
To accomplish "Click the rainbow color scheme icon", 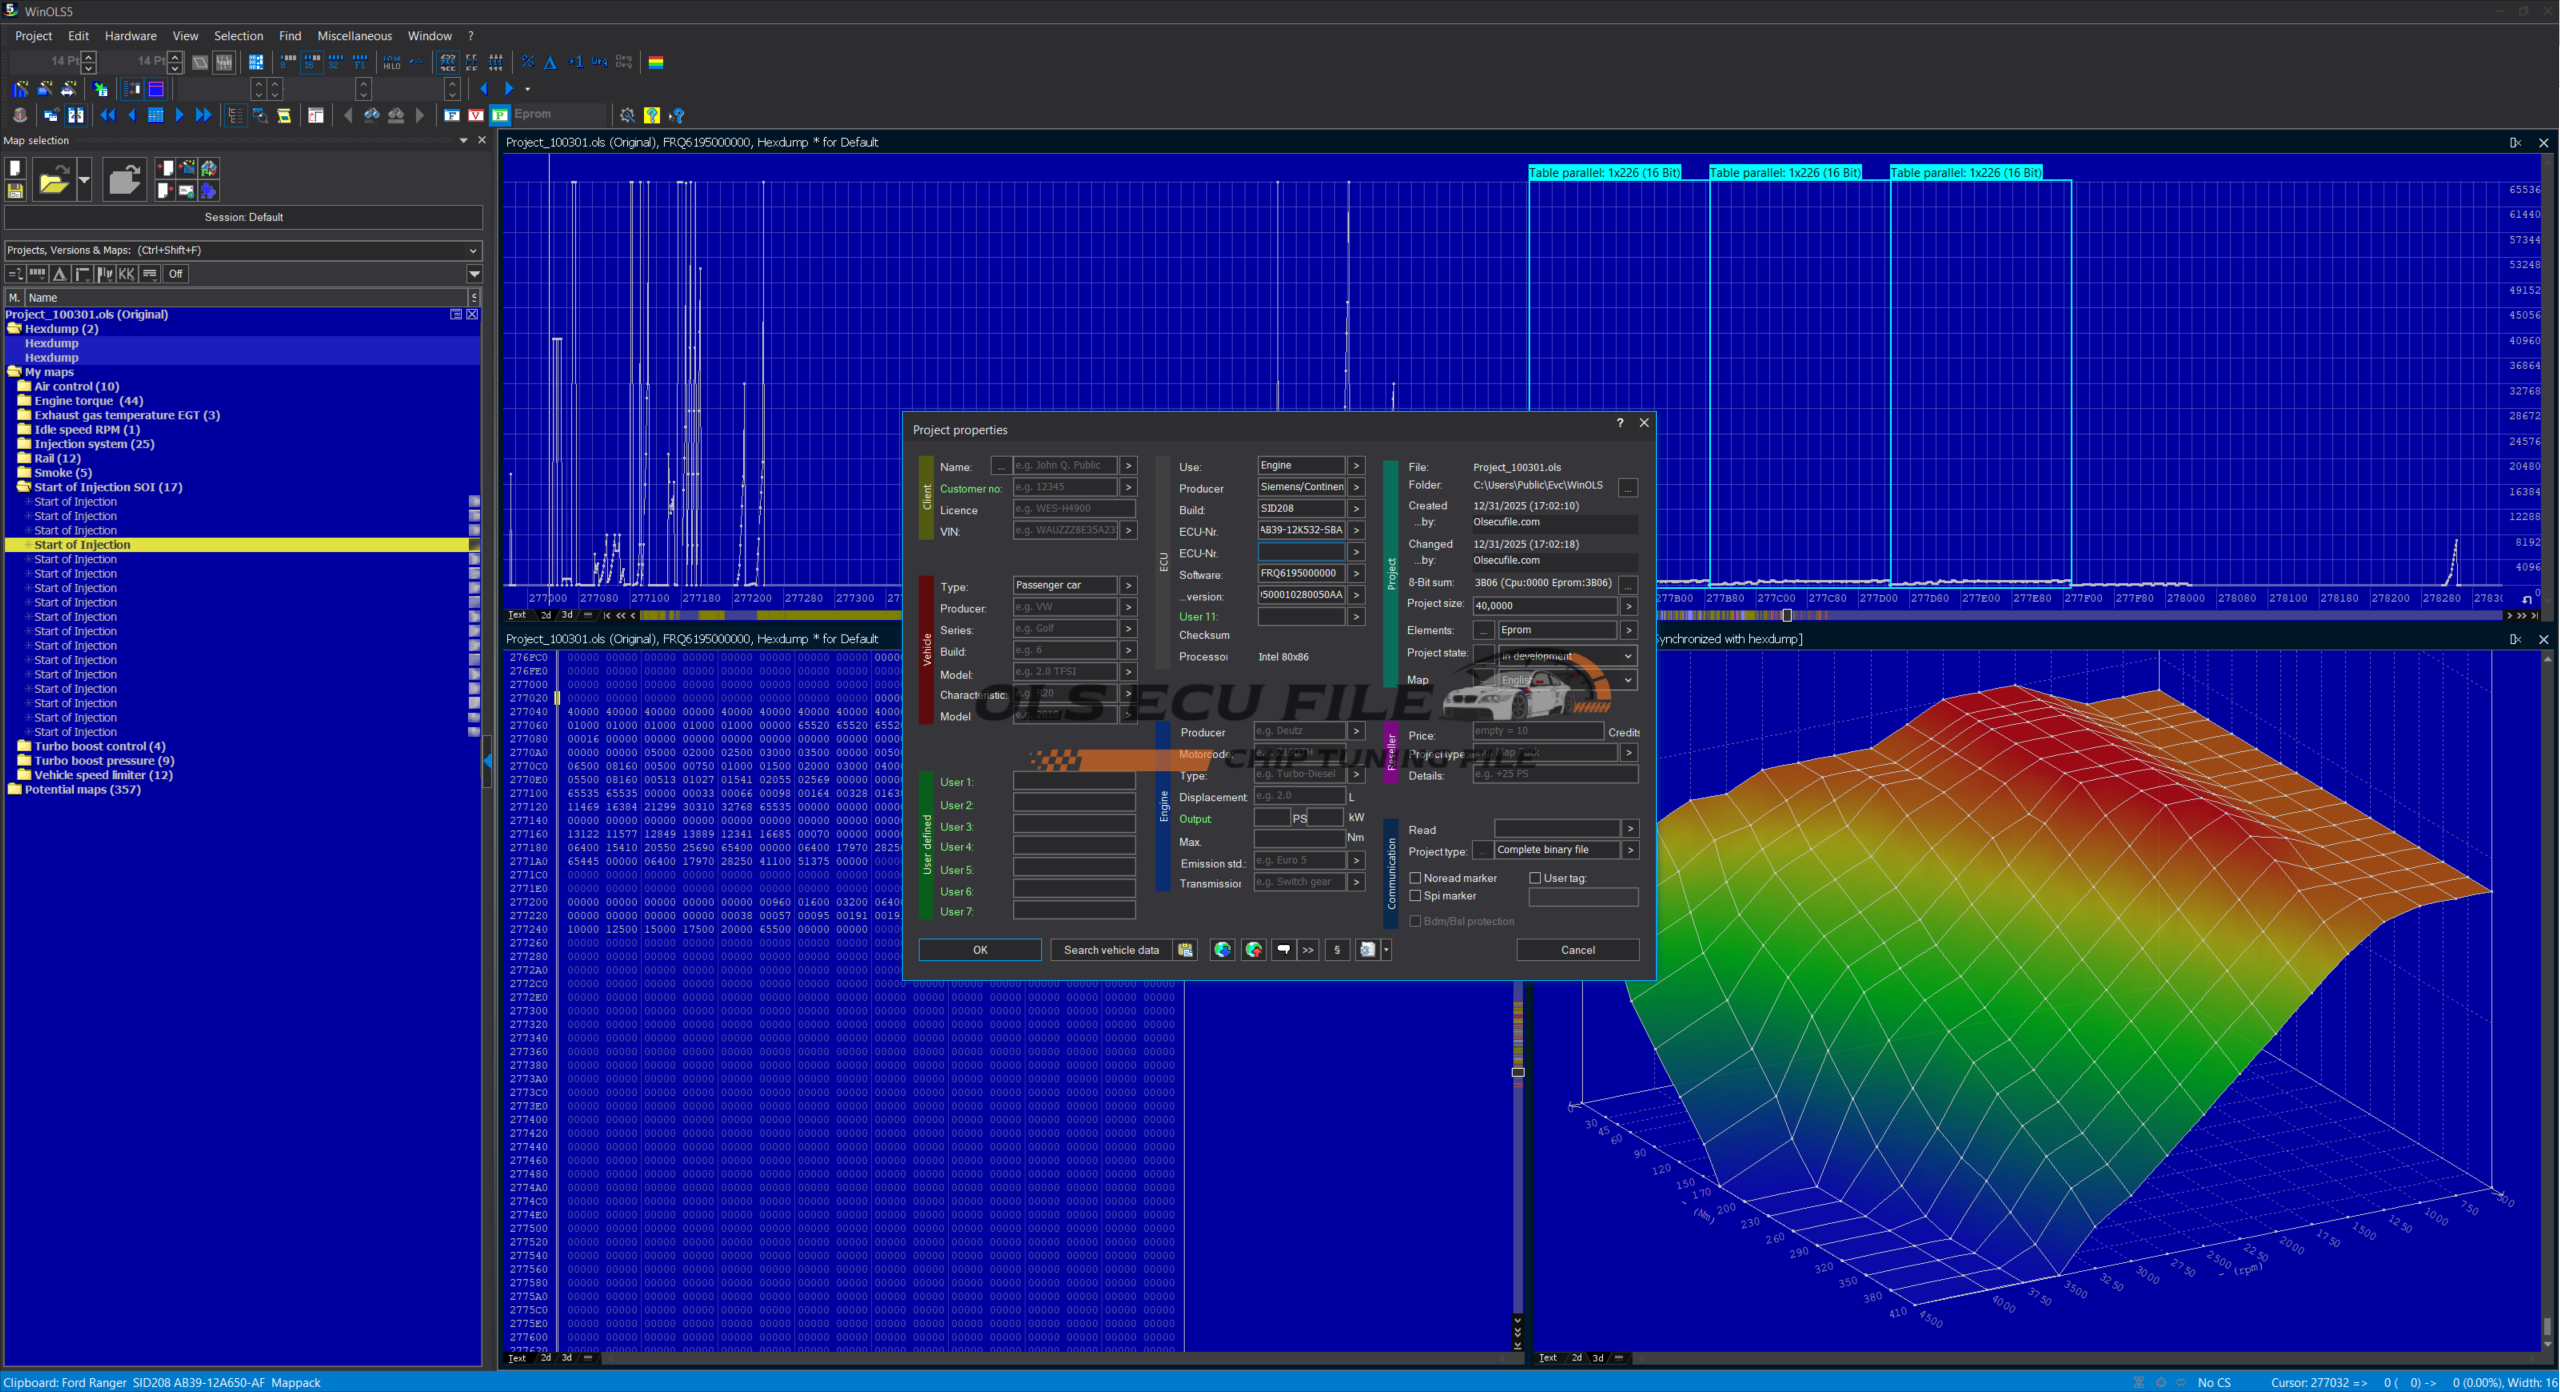I will click(656, 62).
